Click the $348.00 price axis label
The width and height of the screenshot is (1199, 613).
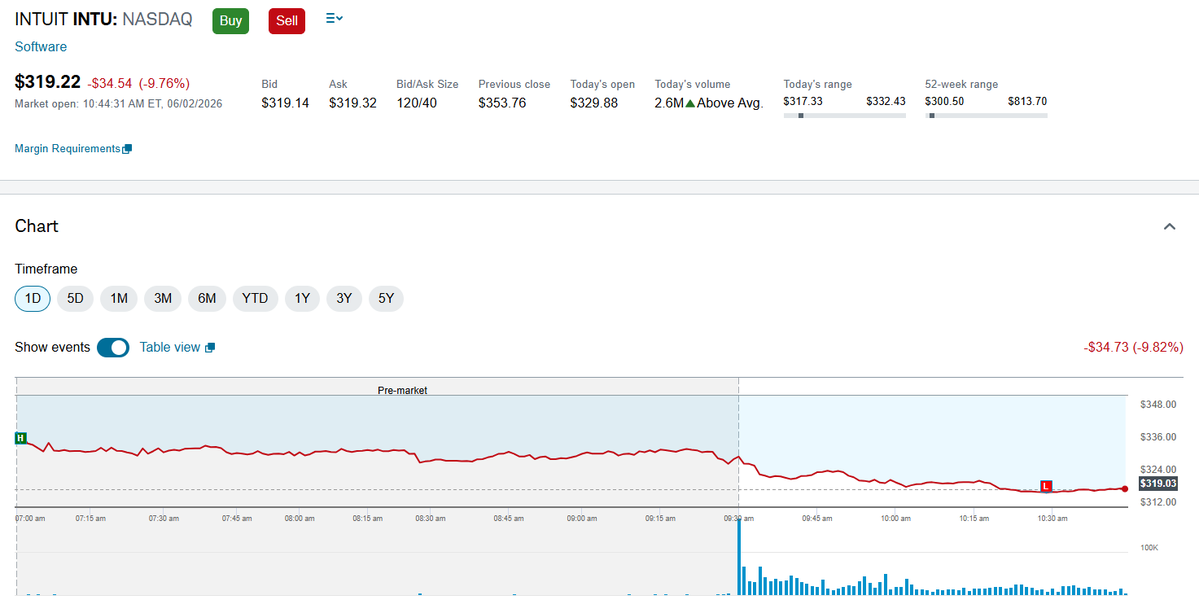pyautogui.click(x=1158, y=404)
